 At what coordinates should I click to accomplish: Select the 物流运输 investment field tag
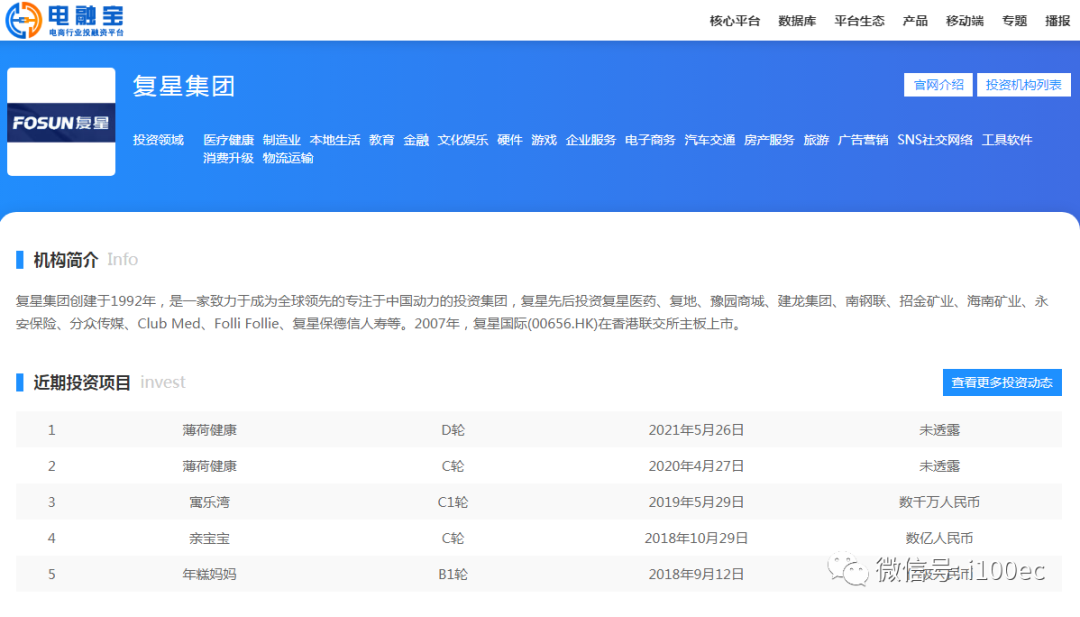pos(288,158)
